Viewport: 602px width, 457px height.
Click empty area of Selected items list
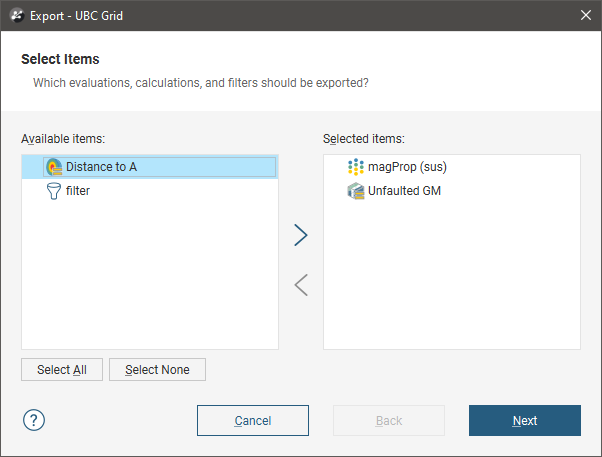(452, 280)
